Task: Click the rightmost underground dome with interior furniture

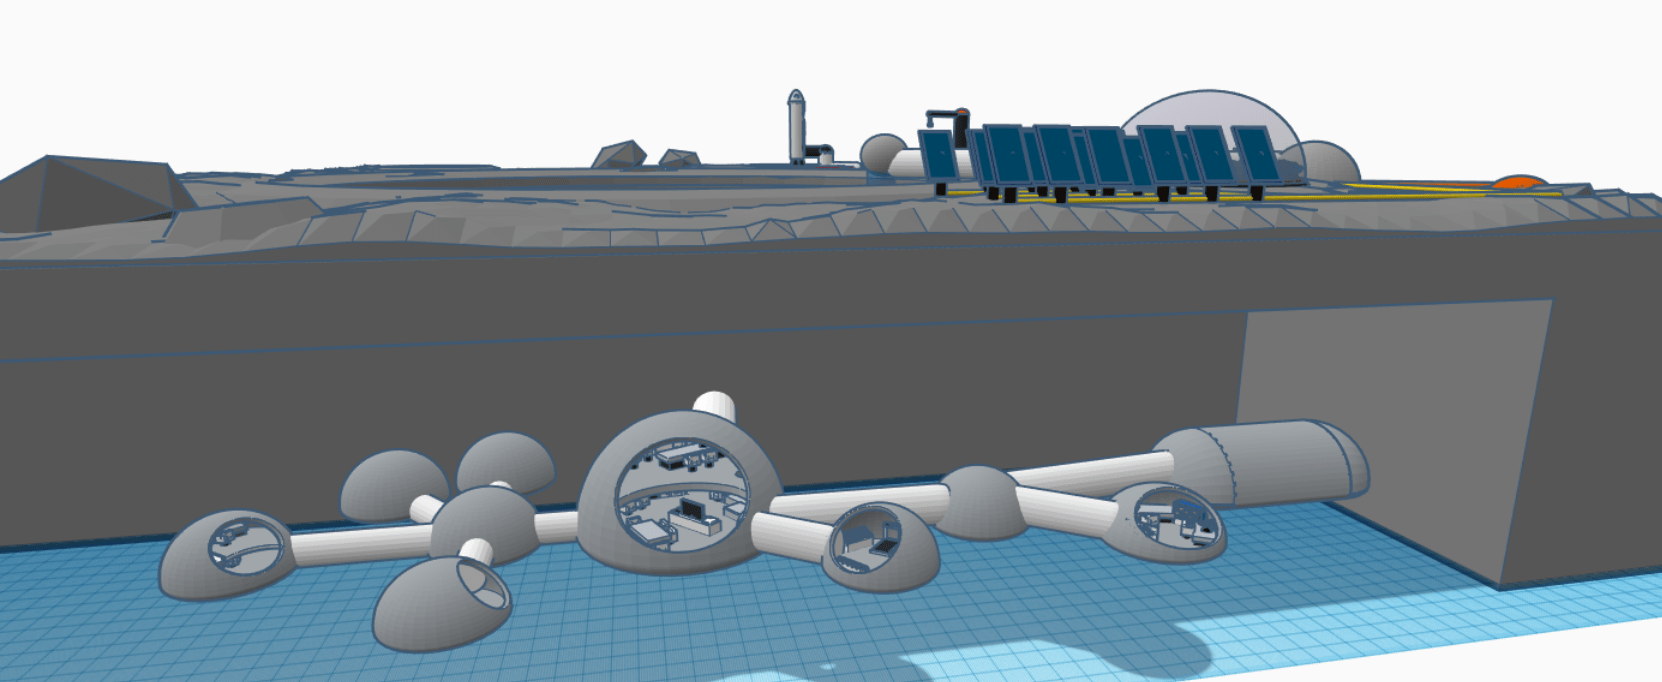Action: [x=1170, y=520]
